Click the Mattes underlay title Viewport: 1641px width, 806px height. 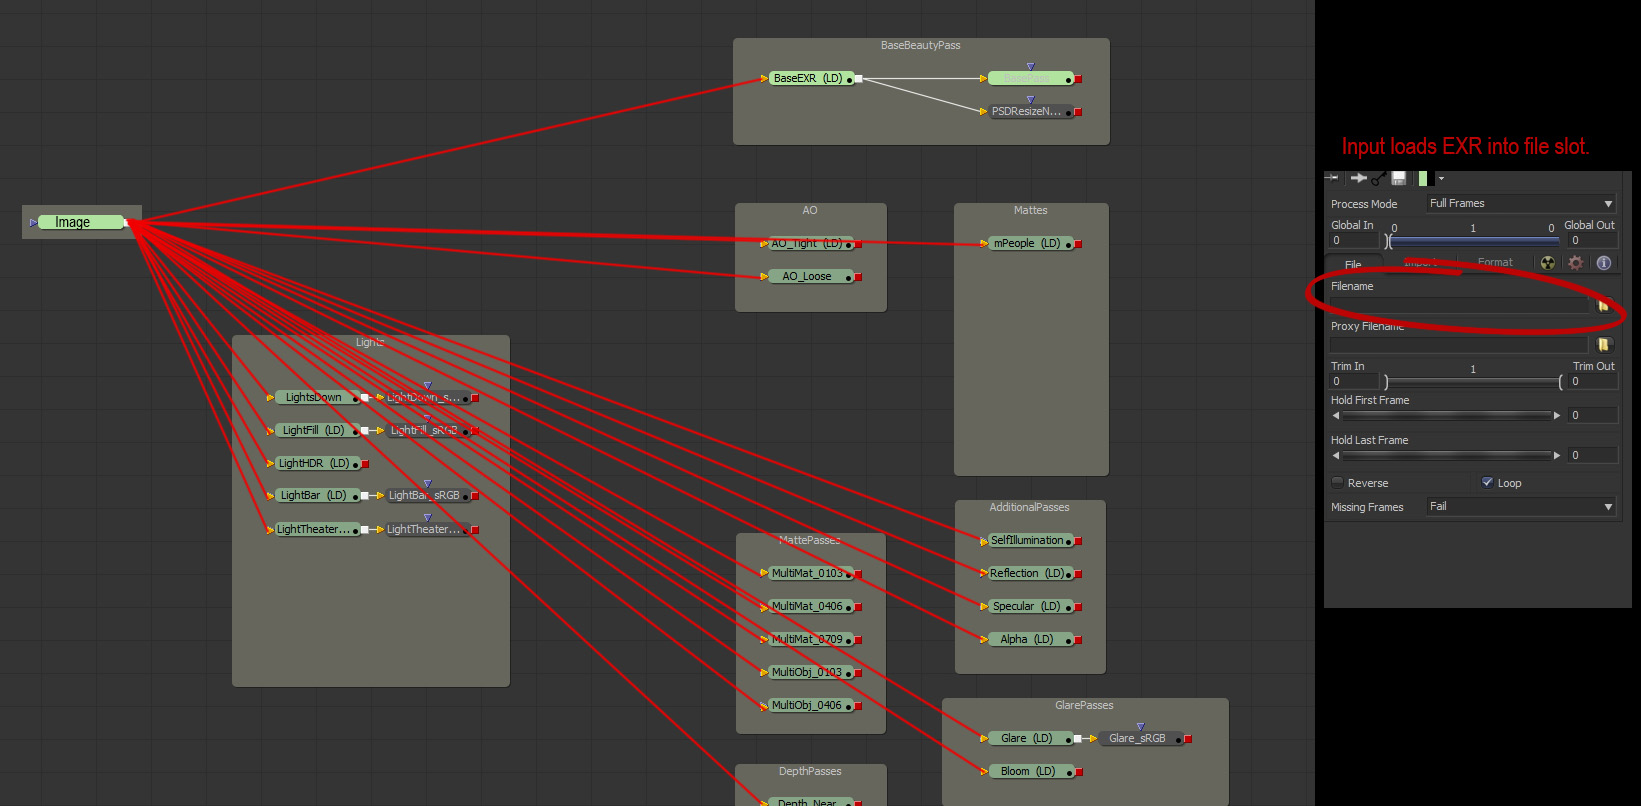pos(1030,210)
